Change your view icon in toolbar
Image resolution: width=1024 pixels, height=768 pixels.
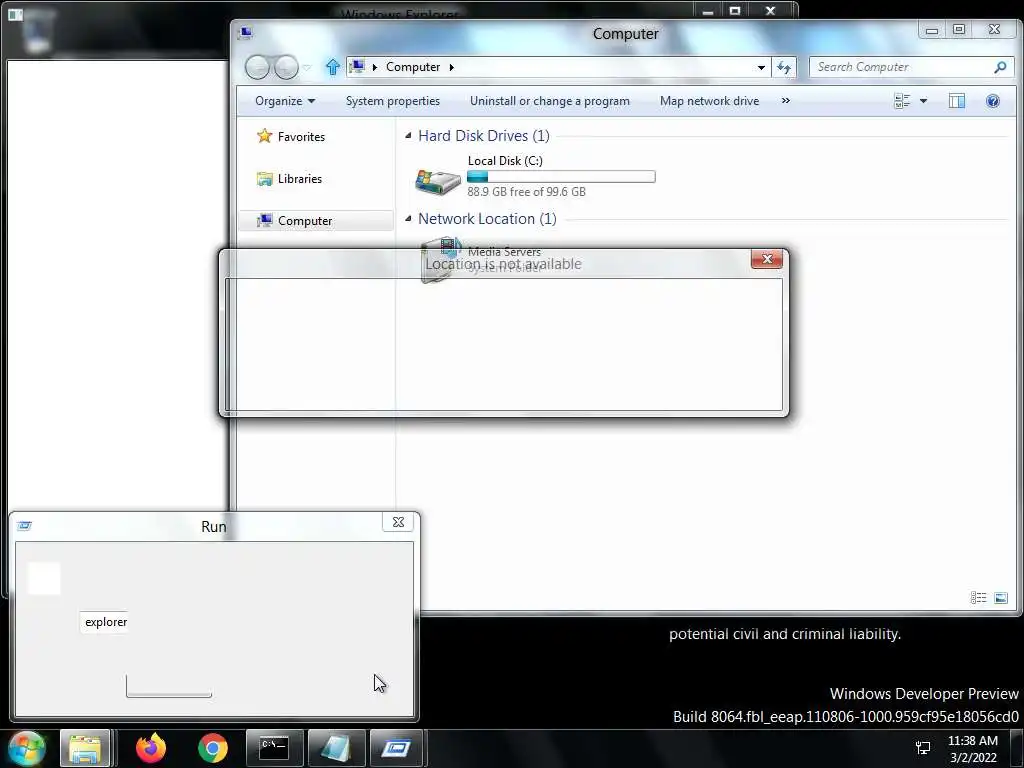(x=903, y=101)
